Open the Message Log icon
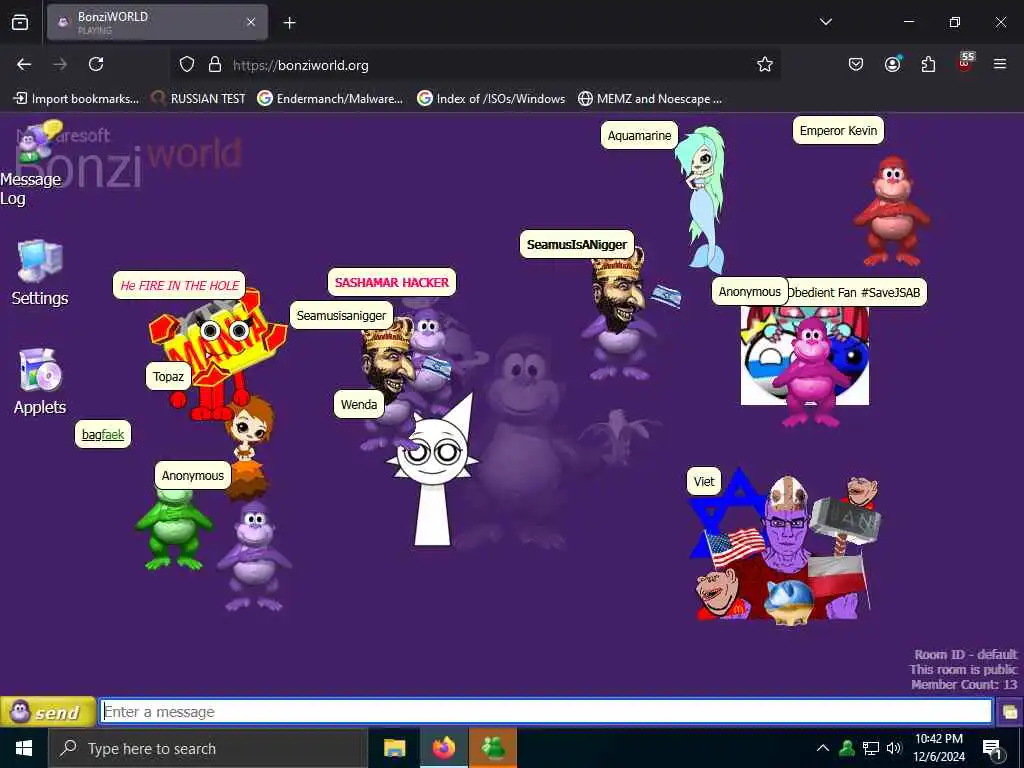 point(39,140)
